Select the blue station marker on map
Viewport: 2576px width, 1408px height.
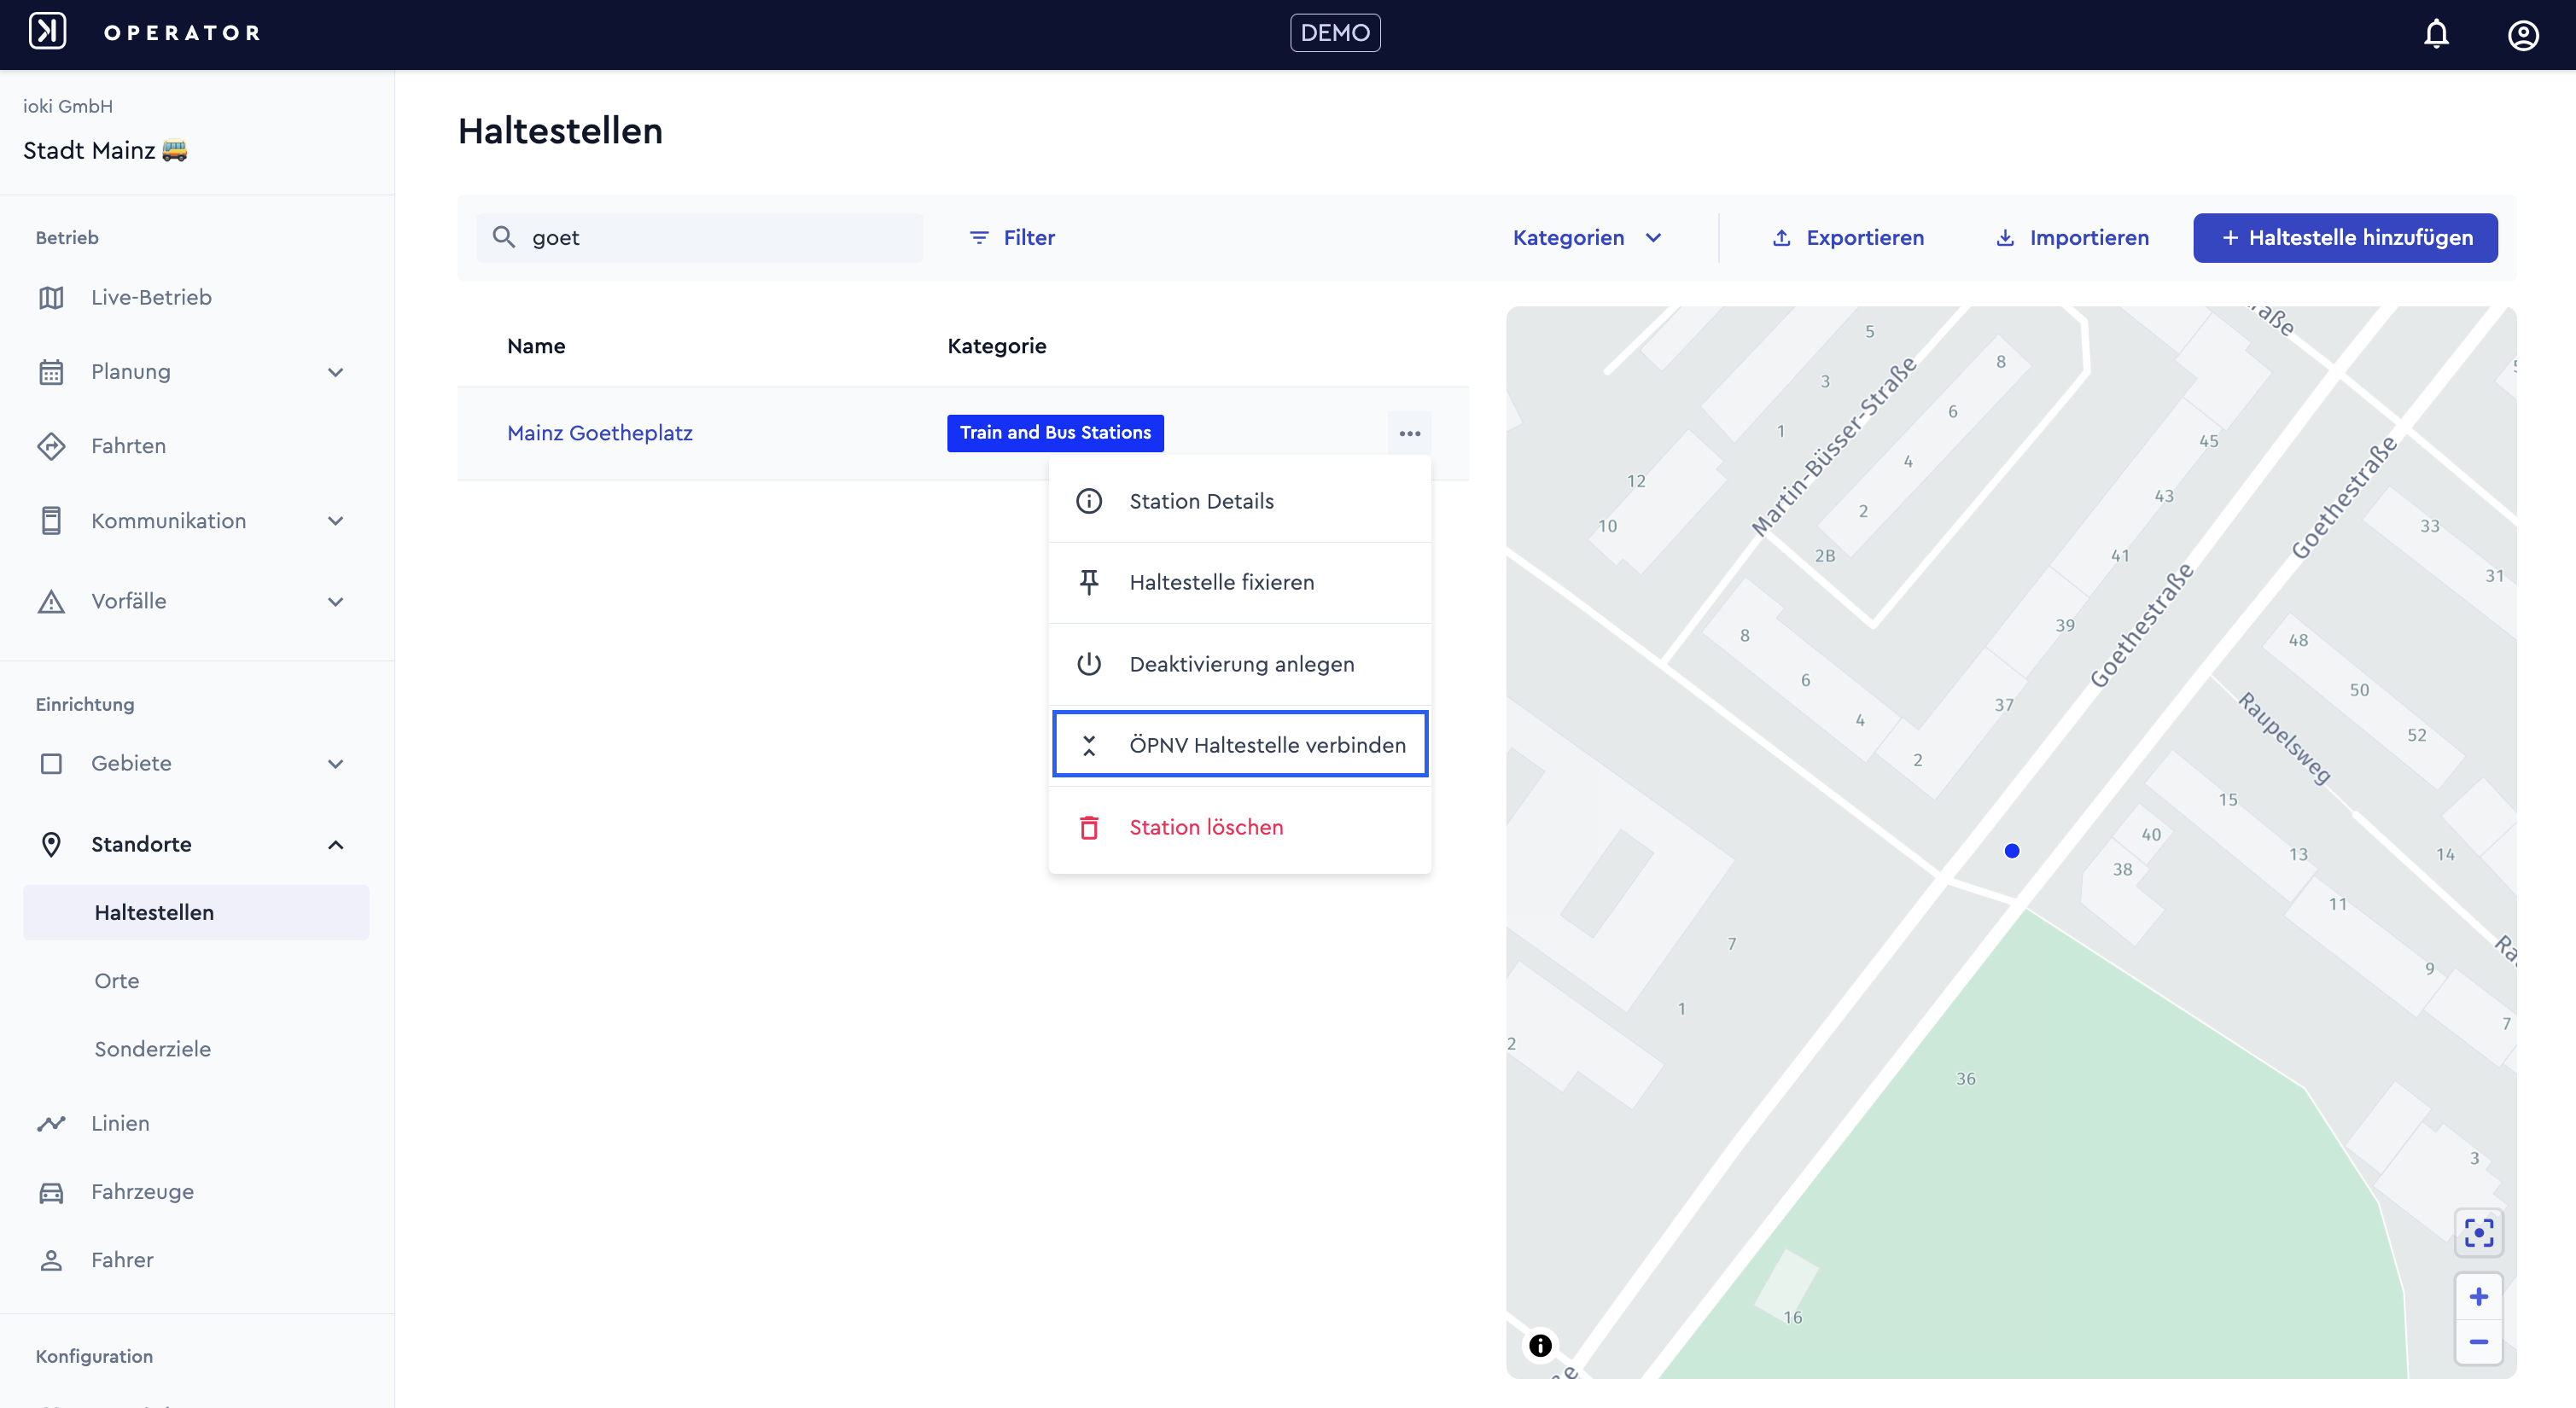(2012, 851)
